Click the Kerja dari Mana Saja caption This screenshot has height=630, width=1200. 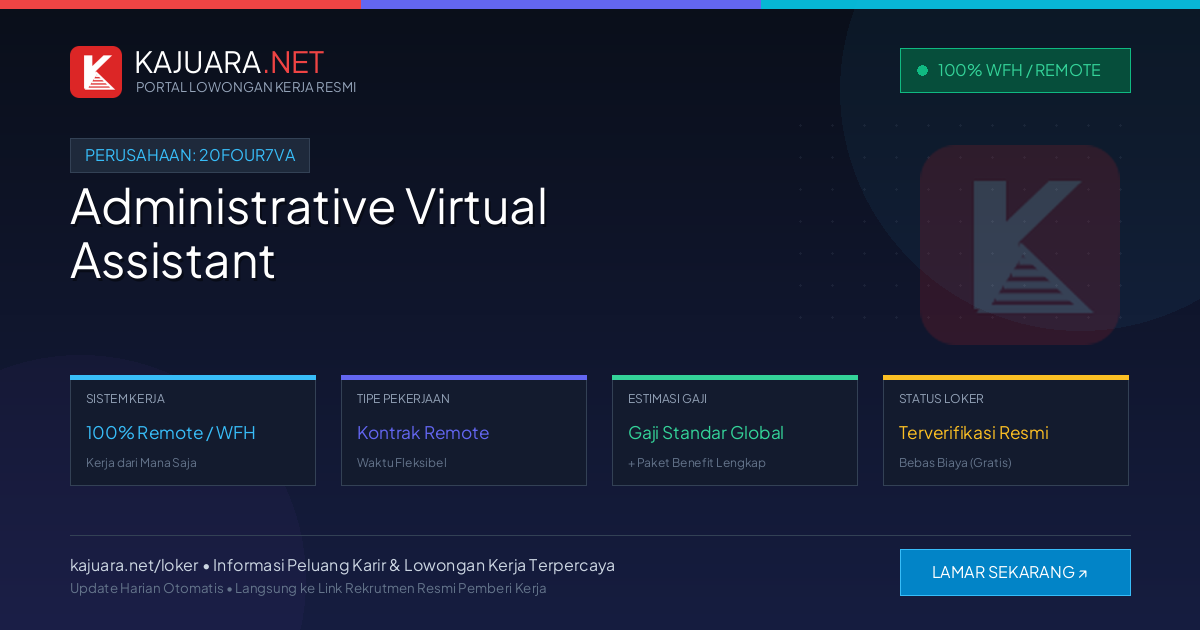pos(141,463)
